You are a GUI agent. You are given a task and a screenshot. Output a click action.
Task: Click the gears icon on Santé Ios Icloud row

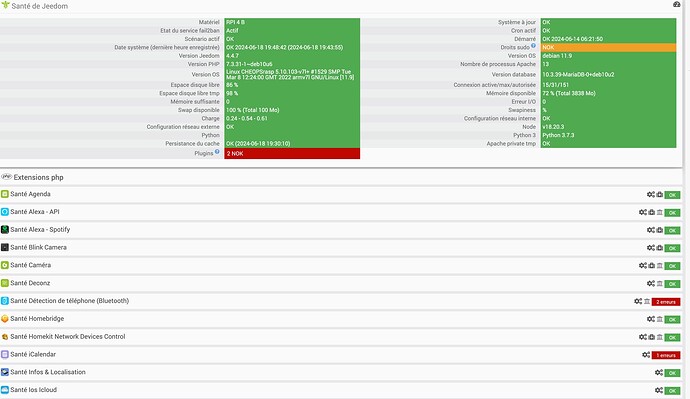pos(658,390)
